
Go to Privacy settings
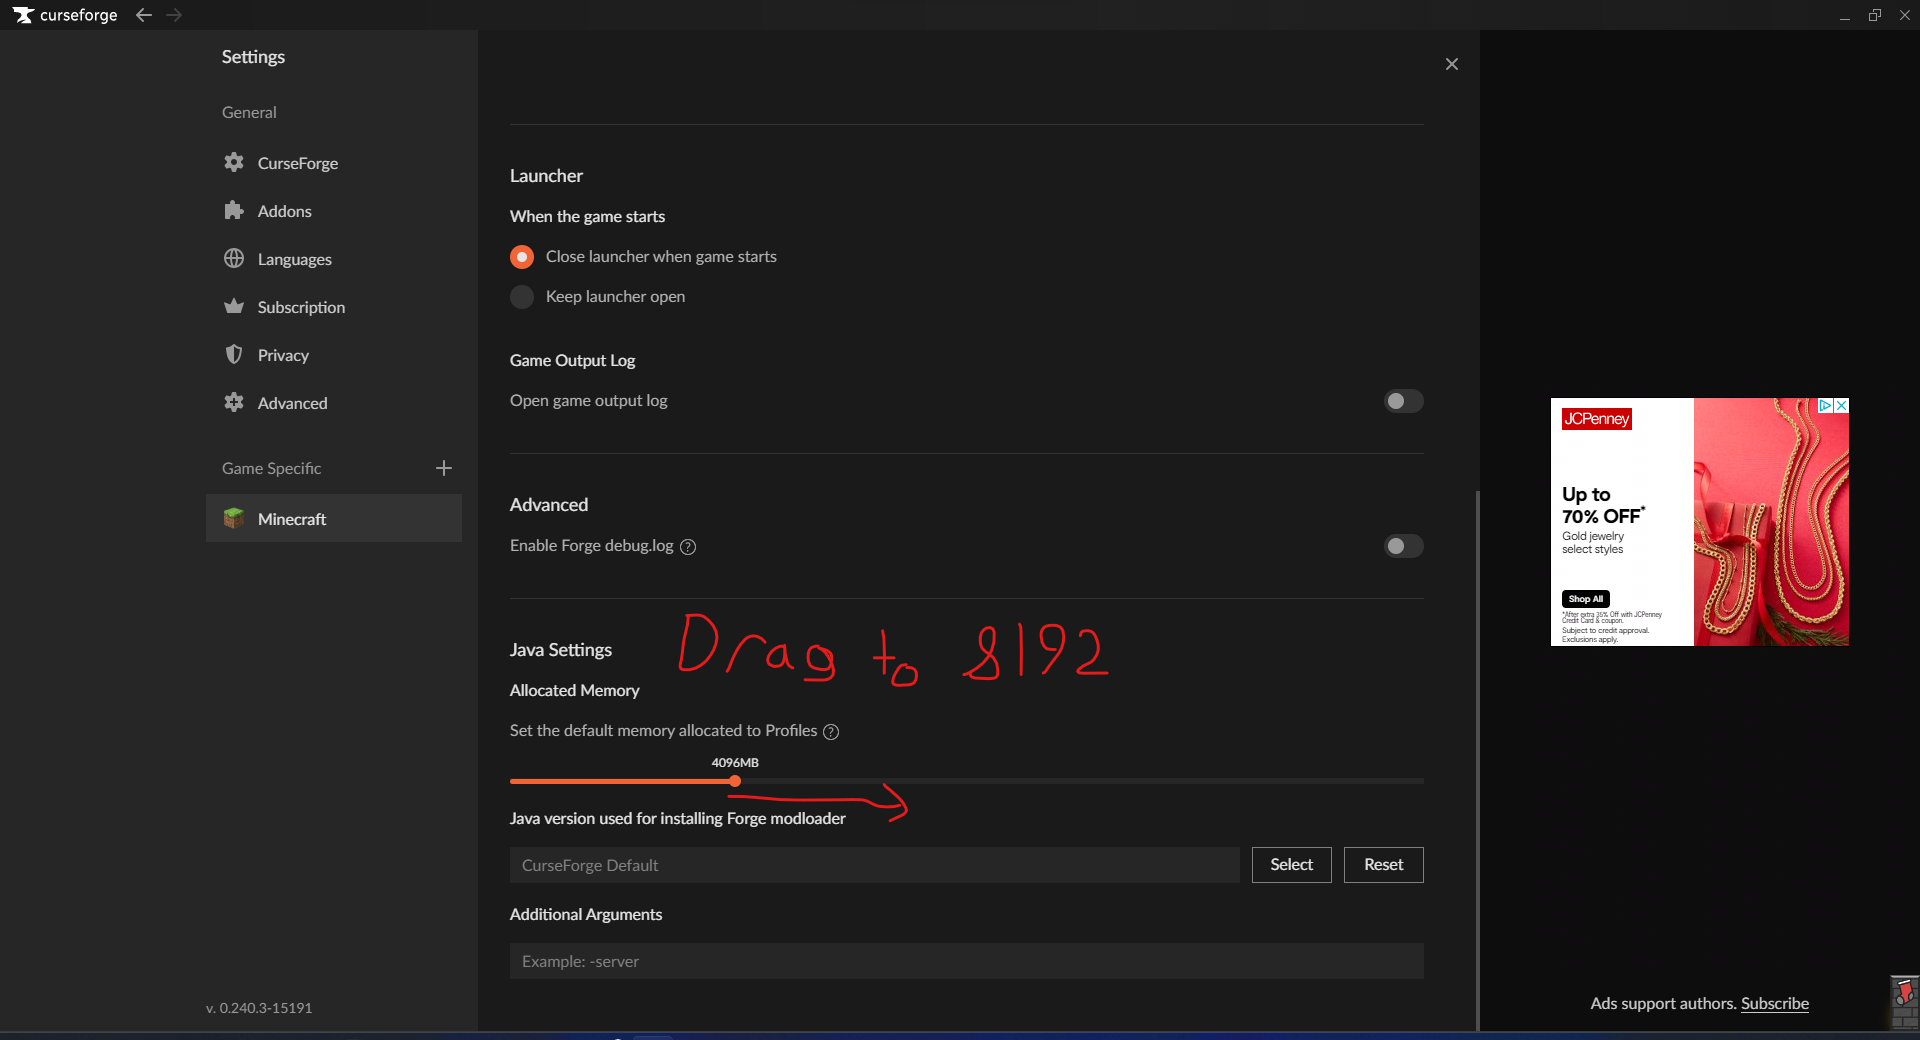point(283,355)
